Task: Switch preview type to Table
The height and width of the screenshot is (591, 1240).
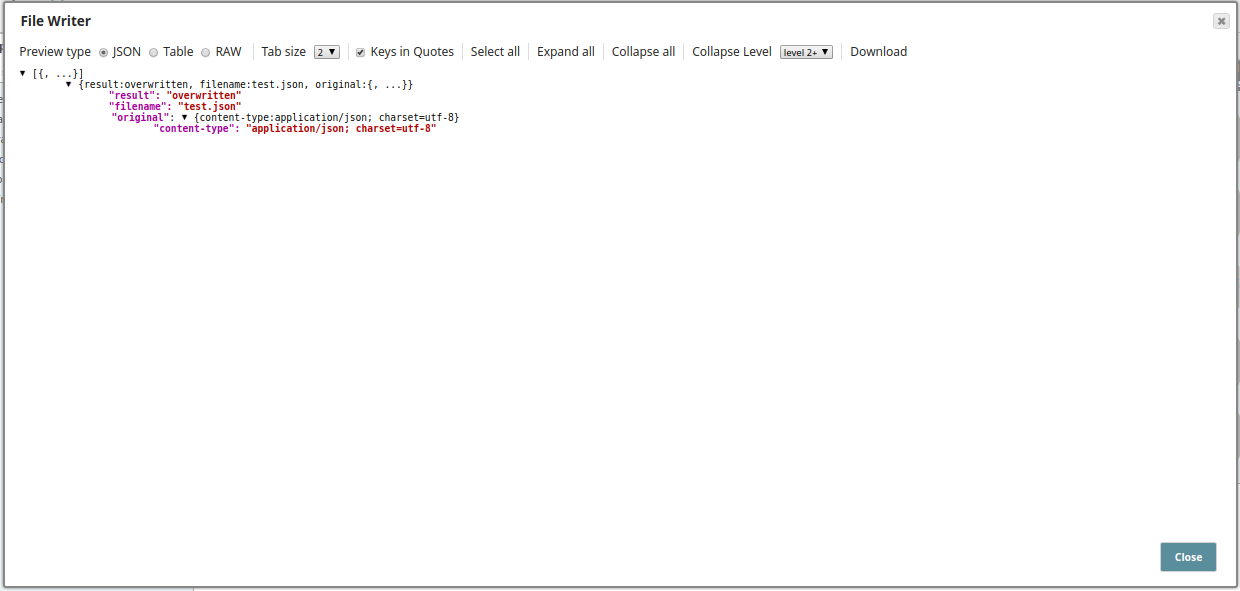Action: point(155,52)
